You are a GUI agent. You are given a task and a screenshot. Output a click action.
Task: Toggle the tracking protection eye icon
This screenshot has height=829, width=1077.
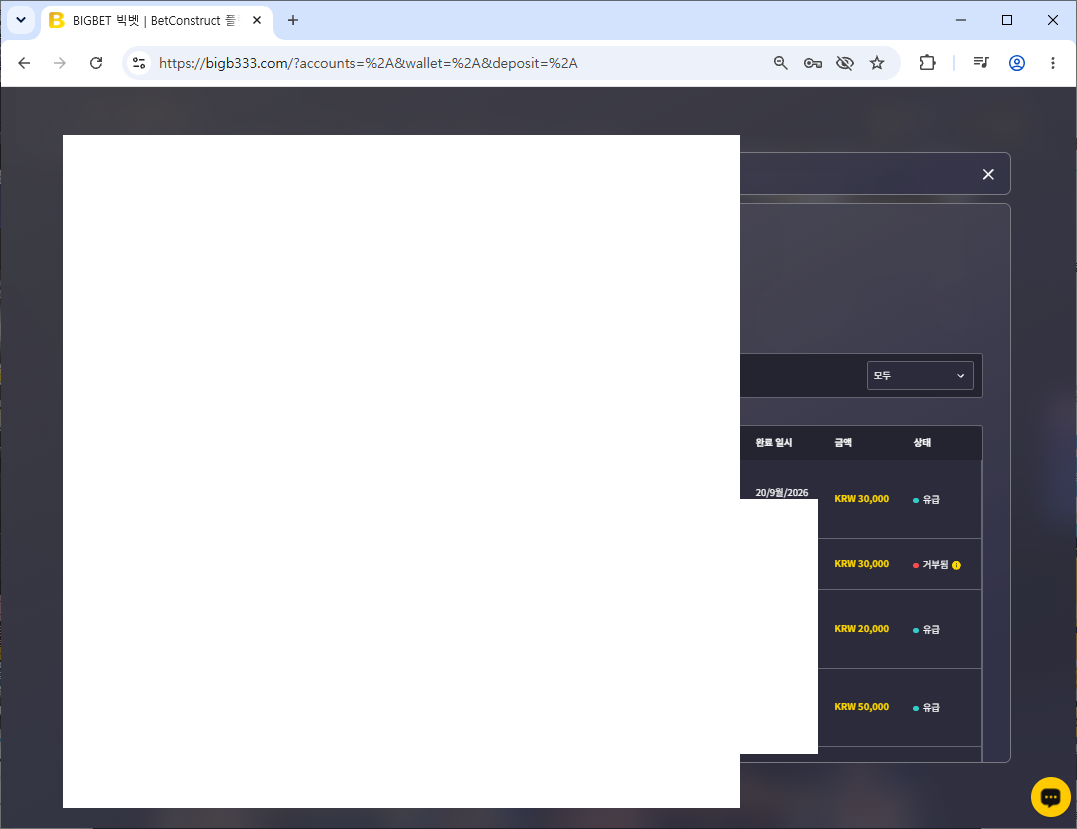tap(845, 63)
